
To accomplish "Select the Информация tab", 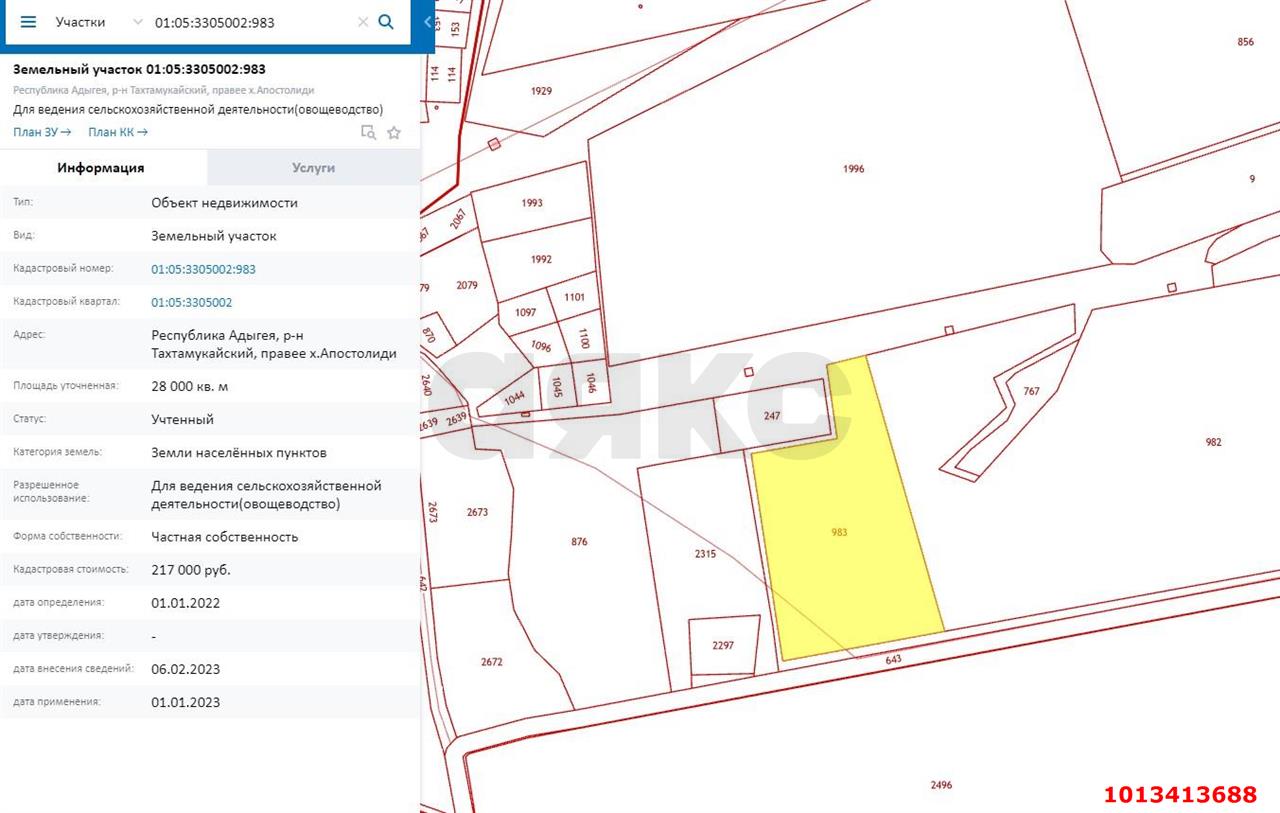I will [x=100, y=168].
